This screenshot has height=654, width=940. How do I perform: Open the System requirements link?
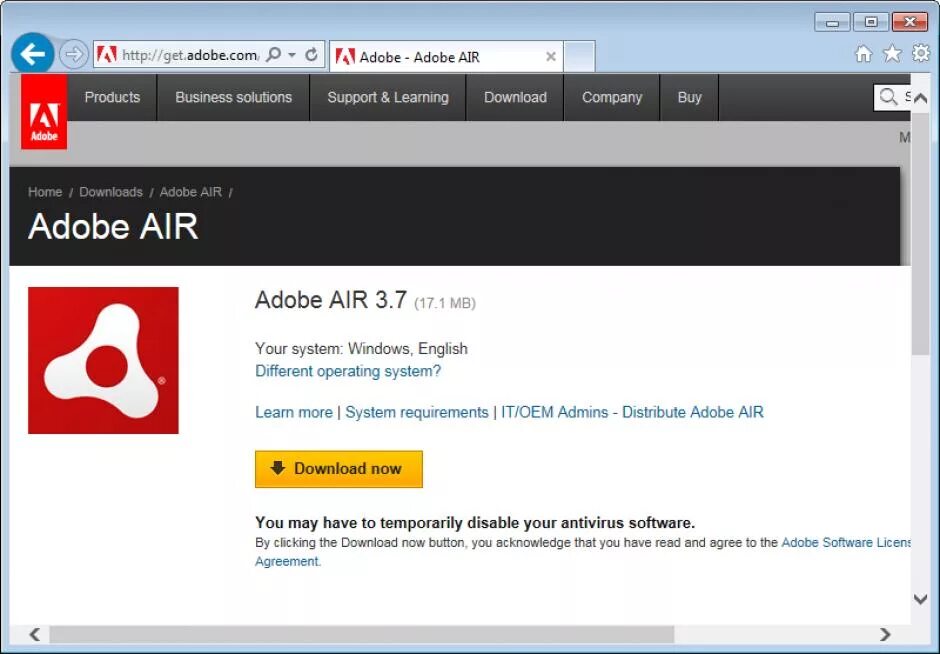417,412
